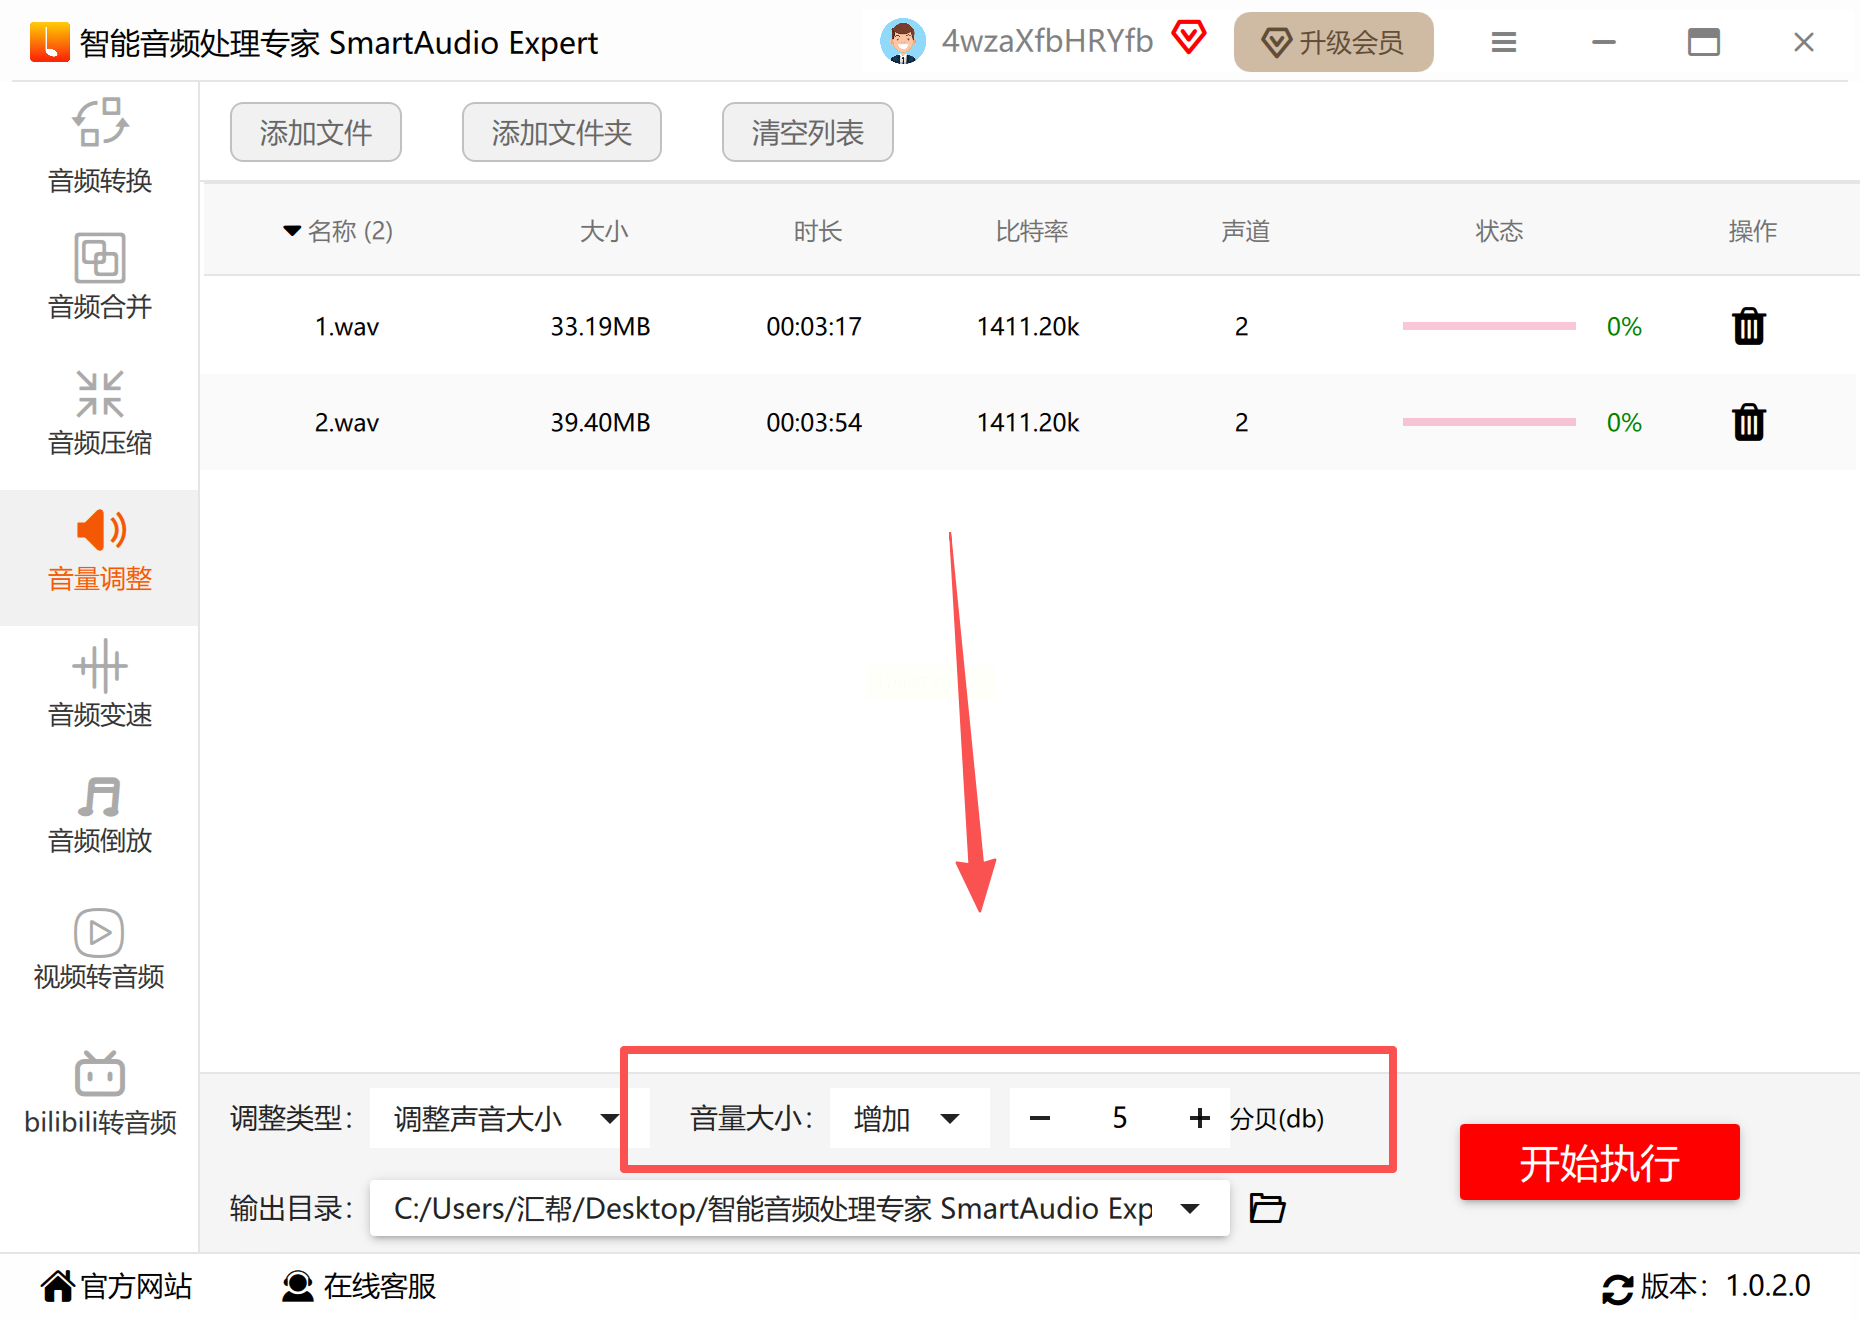Click the 添加文件 button

coord(316,132)
